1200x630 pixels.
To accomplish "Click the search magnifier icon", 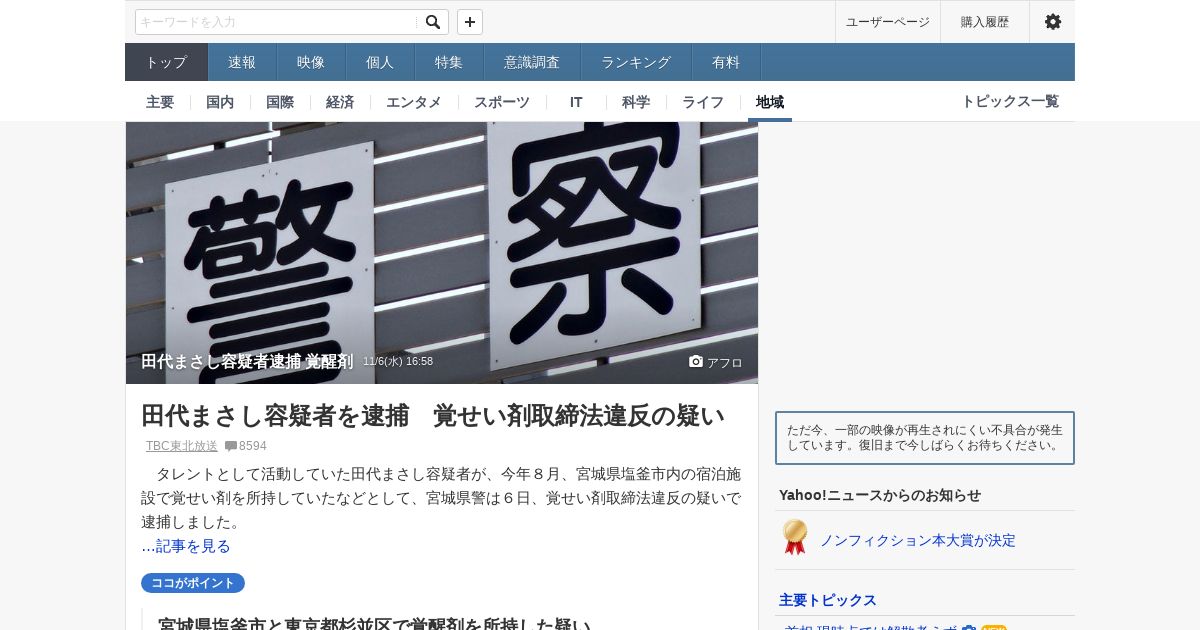I will point(432,22).
